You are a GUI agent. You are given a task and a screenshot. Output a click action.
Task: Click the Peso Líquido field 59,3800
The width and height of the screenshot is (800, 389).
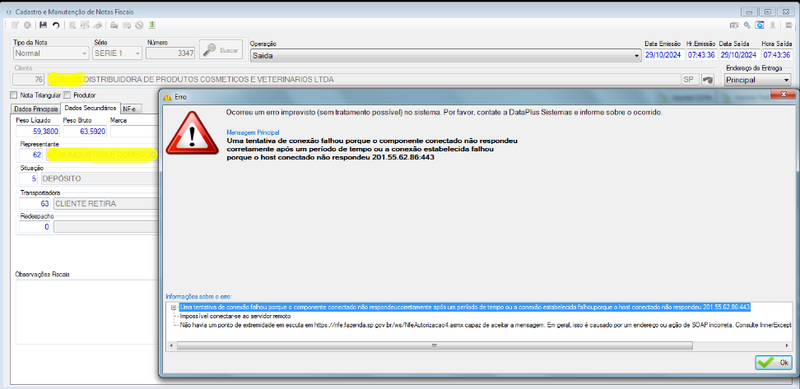(39, 131)
